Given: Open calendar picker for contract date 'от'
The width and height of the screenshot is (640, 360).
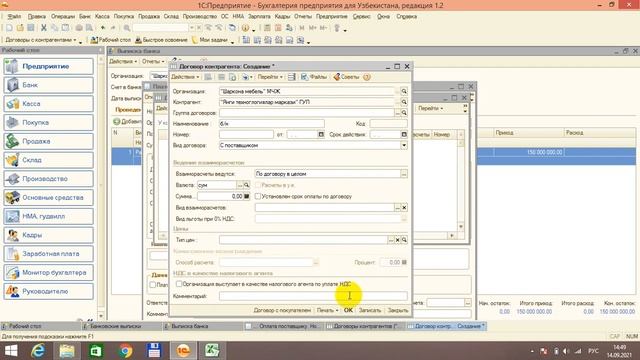Looking at the screenshot, I should (321, 134).
